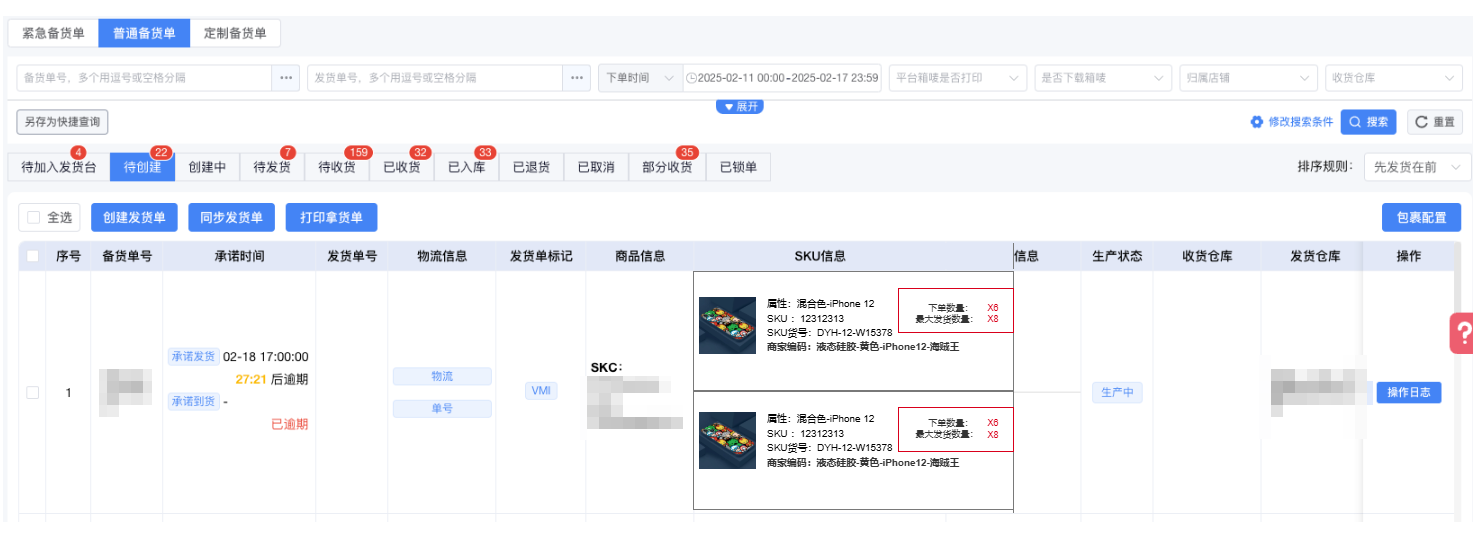Click the 重置 button

tap(1435, 122)
